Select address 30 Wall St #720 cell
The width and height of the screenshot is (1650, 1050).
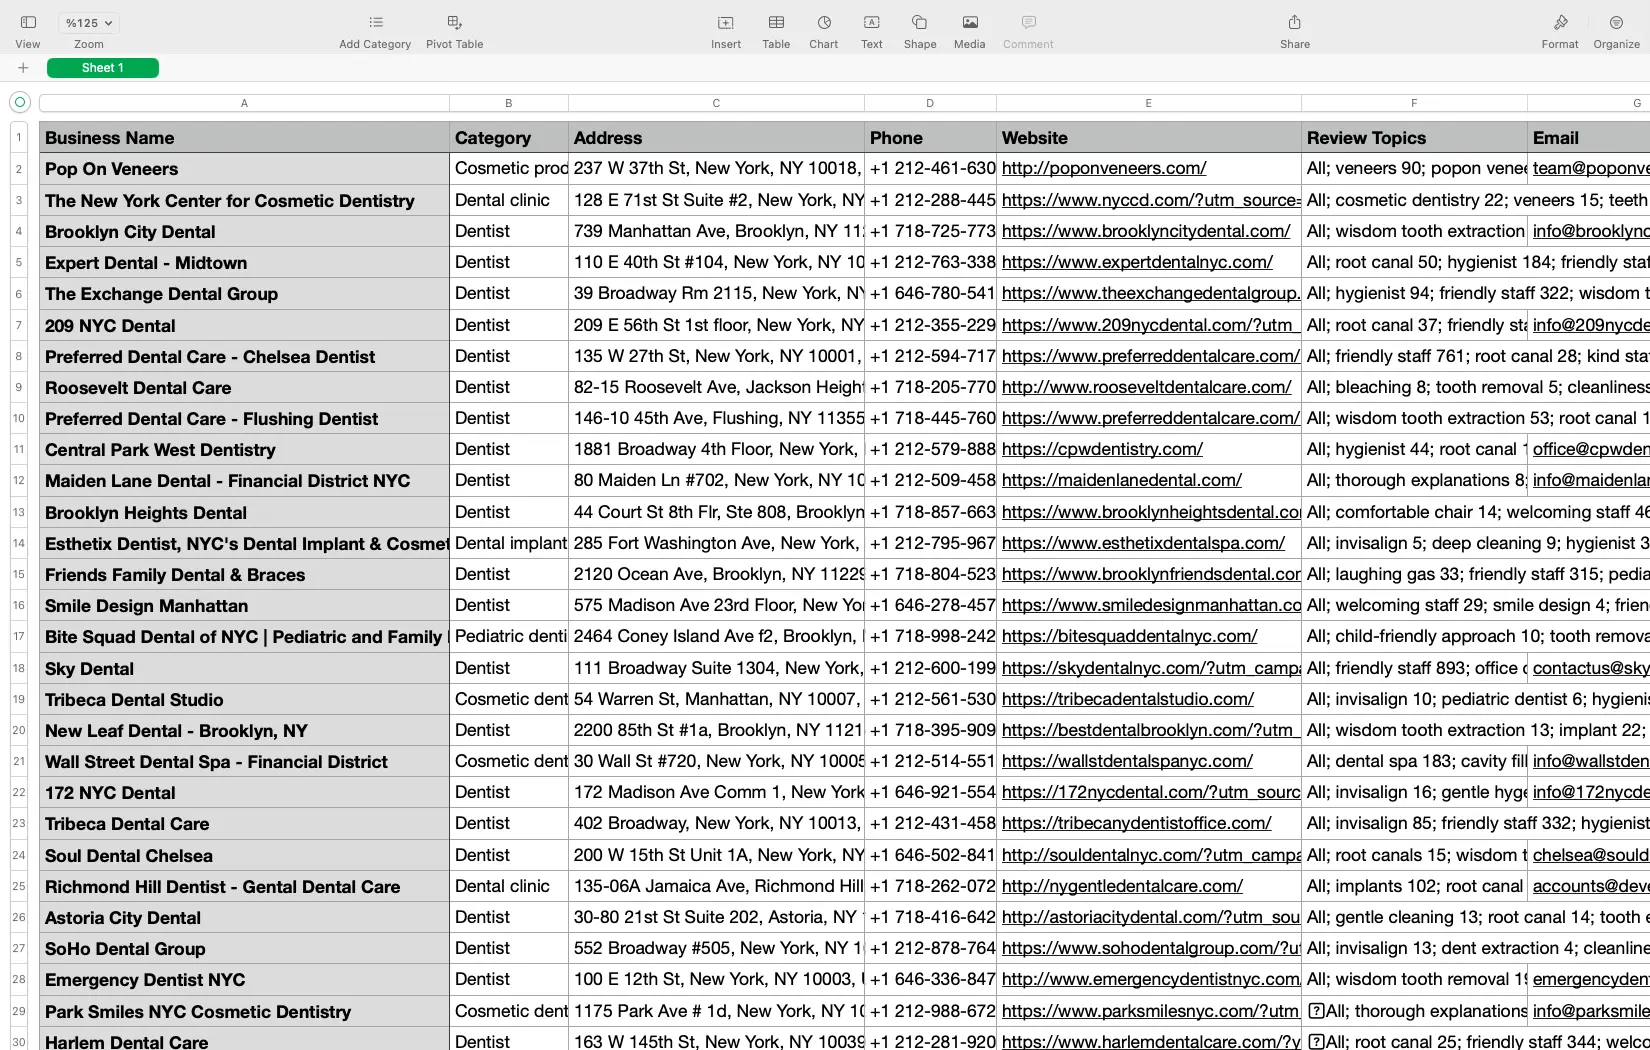tap(716, 761)
